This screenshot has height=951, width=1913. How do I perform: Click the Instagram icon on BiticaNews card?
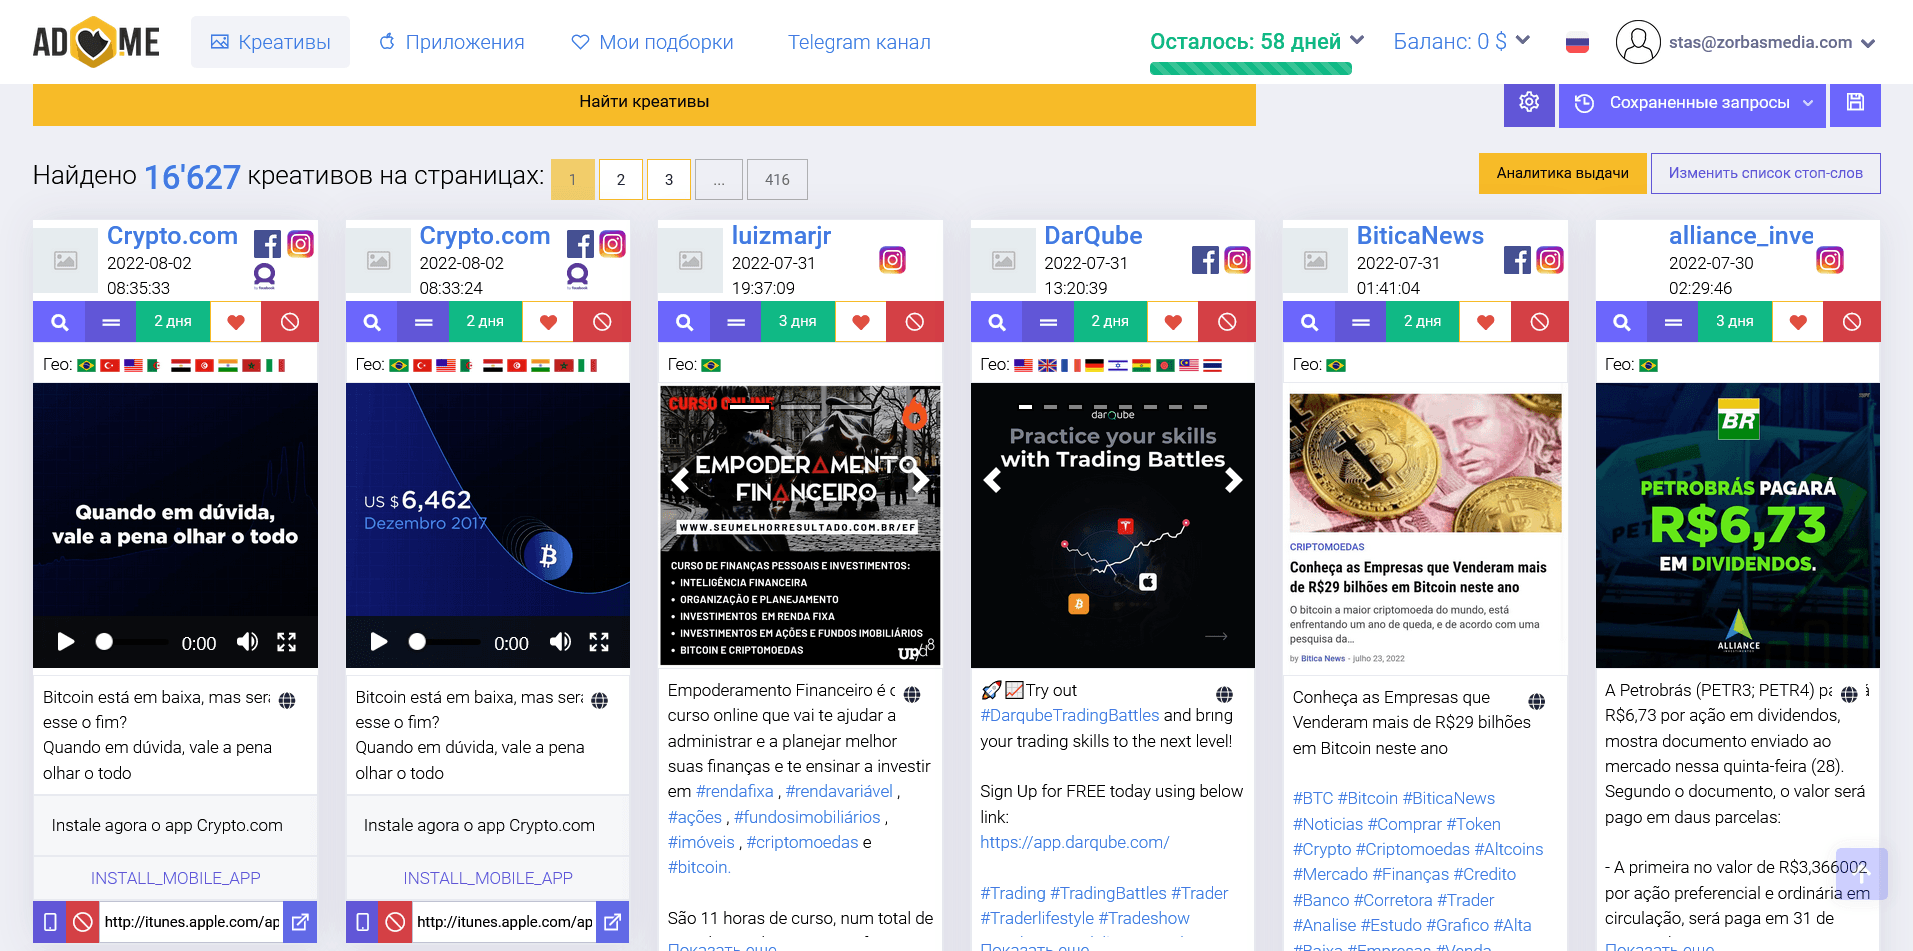[x=1549, y=260]
